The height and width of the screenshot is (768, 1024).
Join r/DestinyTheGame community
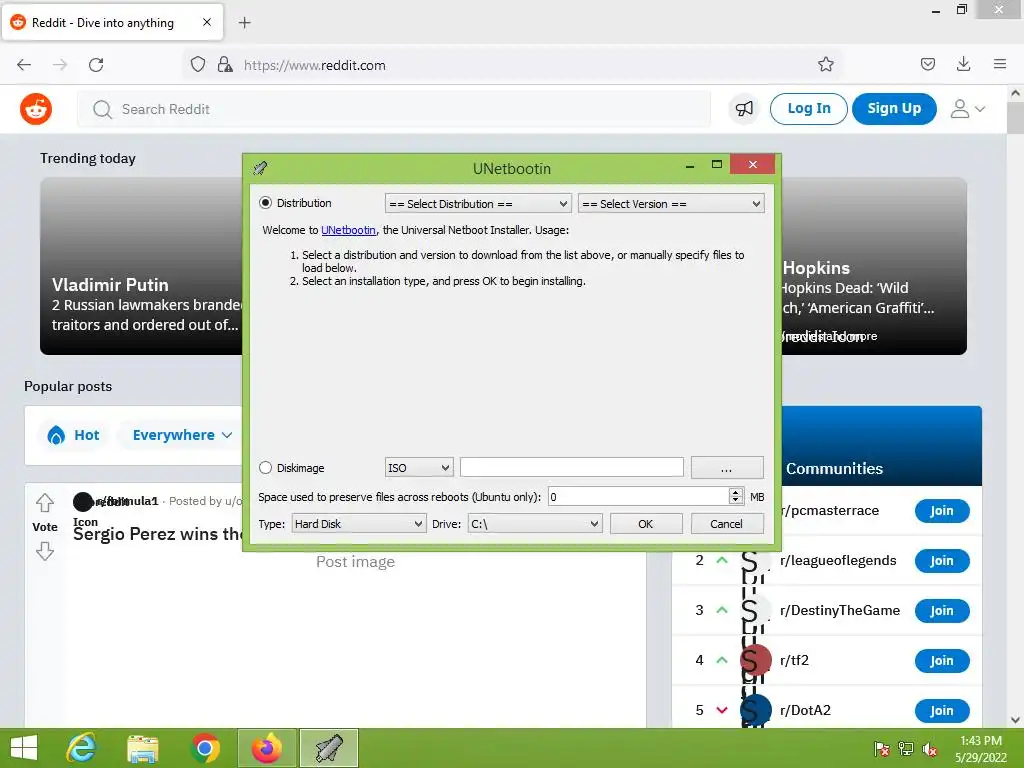[942, 611]
